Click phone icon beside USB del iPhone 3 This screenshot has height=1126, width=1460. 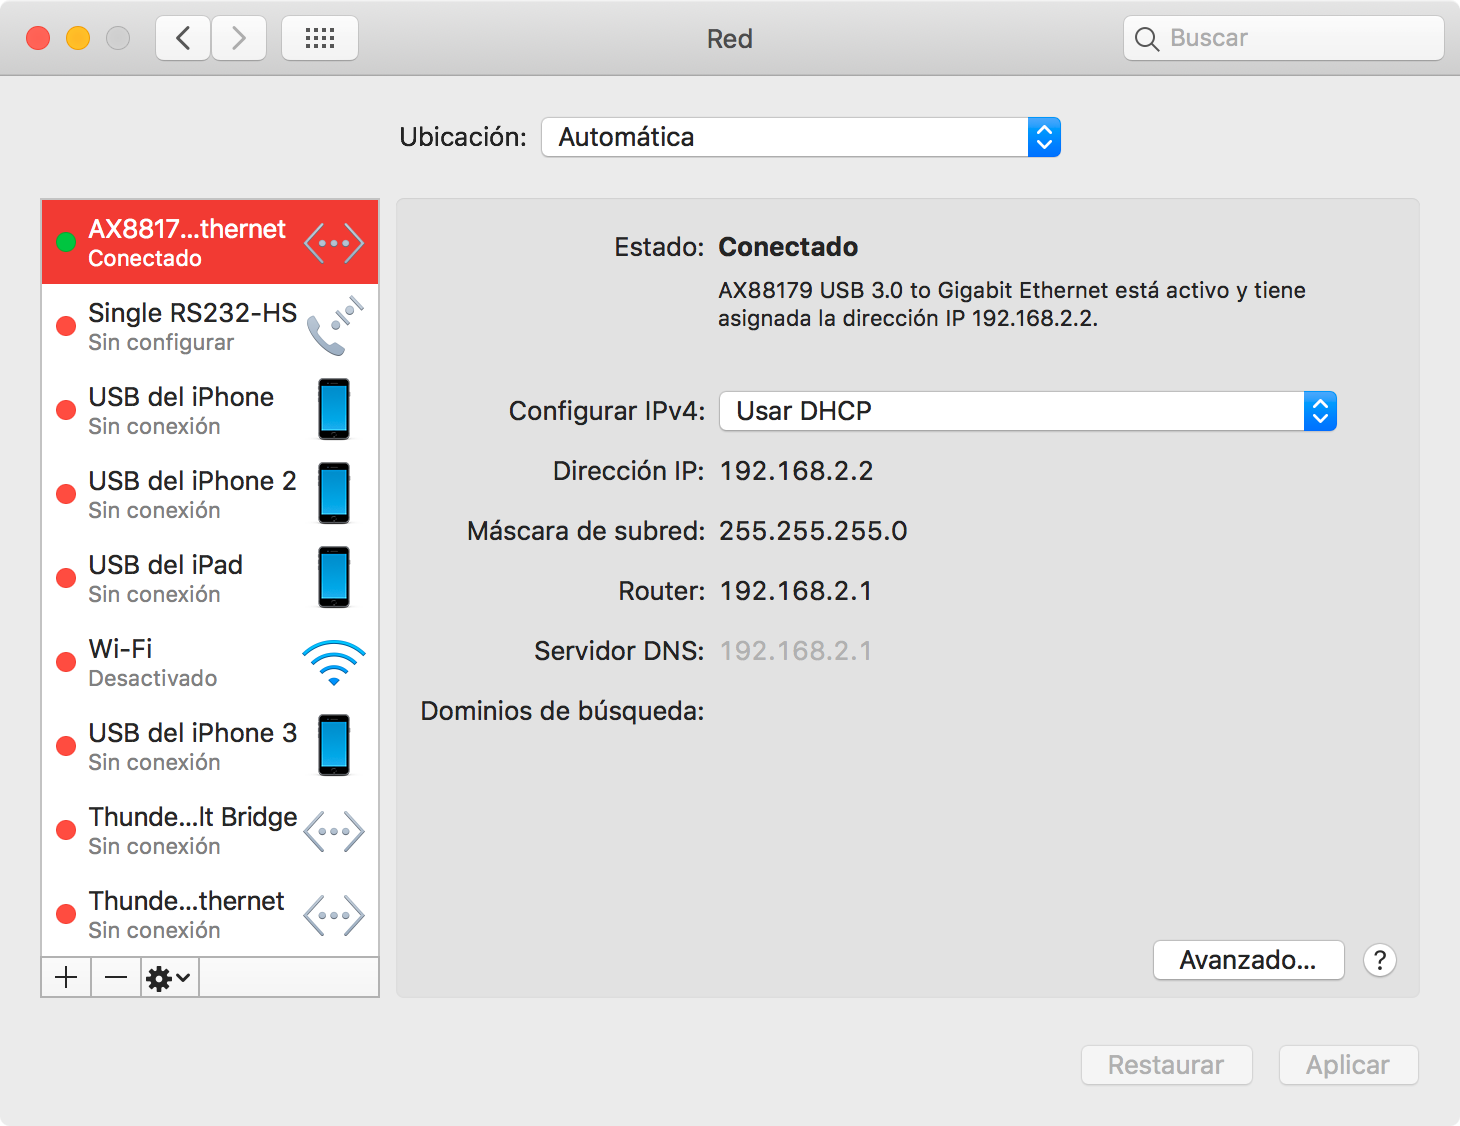(334, 745)
